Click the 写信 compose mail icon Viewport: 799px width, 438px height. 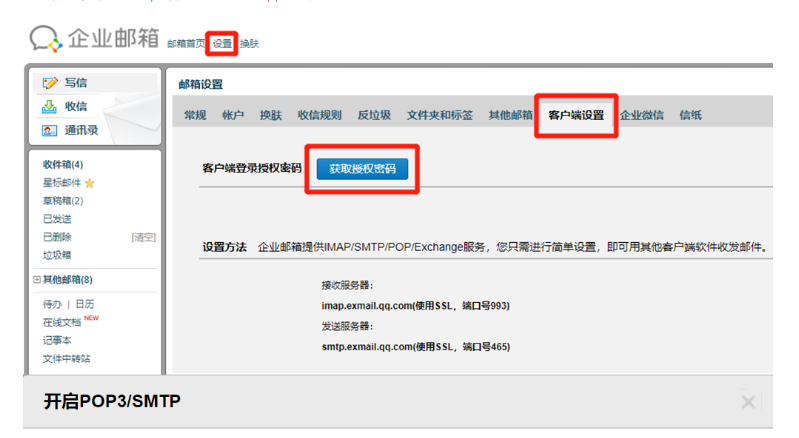click(x=49, y=83)
